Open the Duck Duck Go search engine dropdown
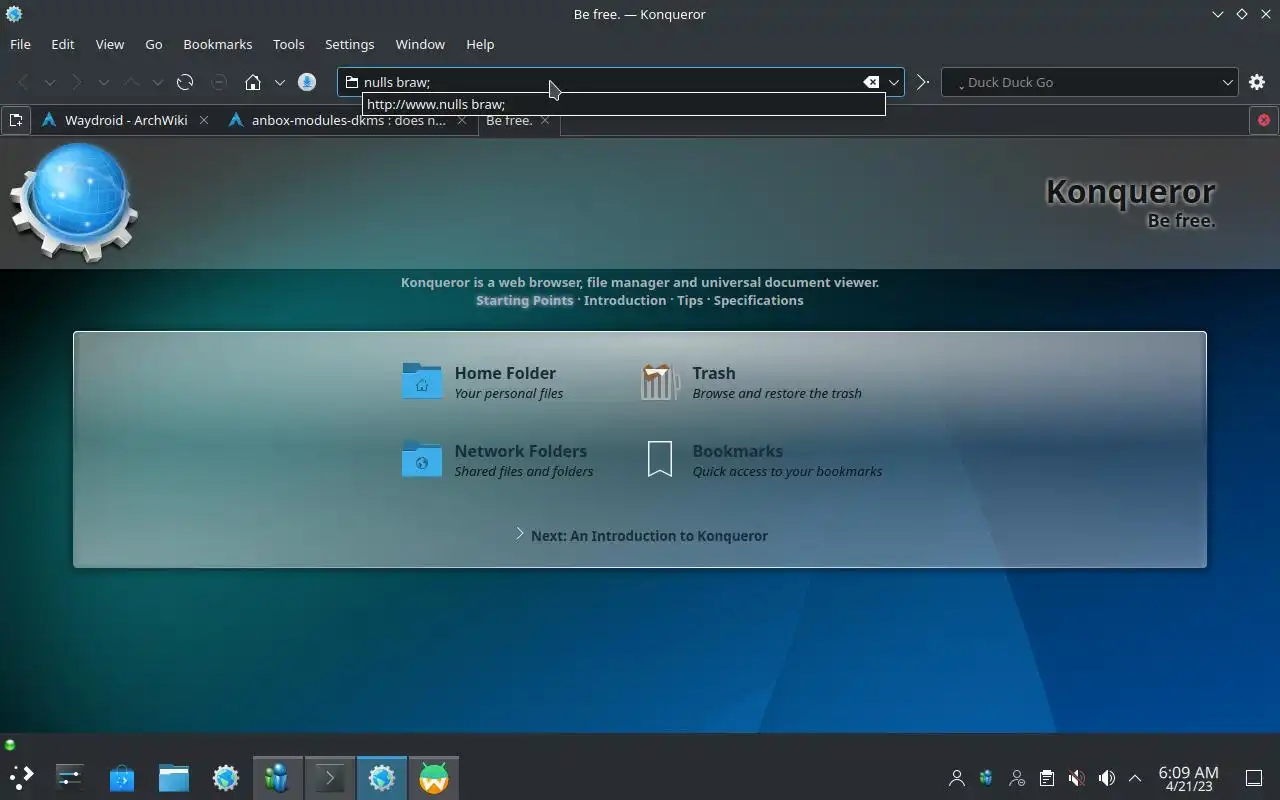Screen dimensions: 1280x800 click(x=1228, y=82)
